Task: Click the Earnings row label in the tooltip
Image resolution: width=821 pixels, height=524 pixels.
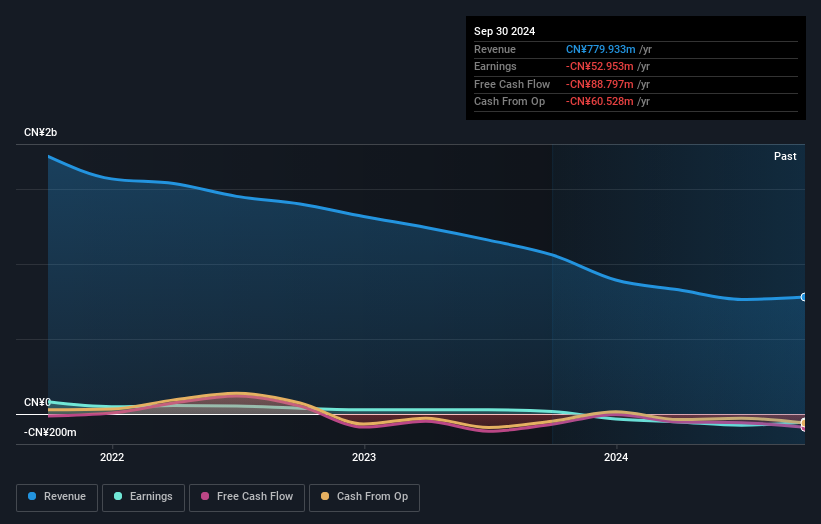Action: point(495,66)
